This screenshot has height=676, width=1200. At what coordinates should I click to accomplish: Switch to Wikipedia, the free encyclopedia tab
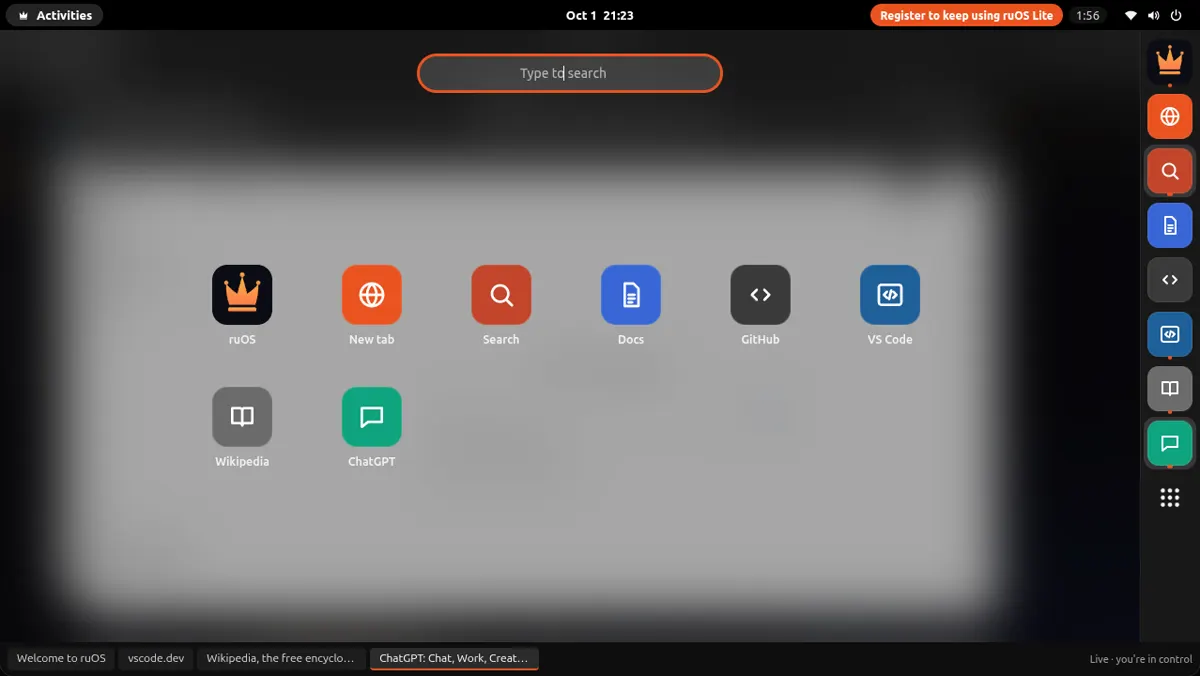280,658
